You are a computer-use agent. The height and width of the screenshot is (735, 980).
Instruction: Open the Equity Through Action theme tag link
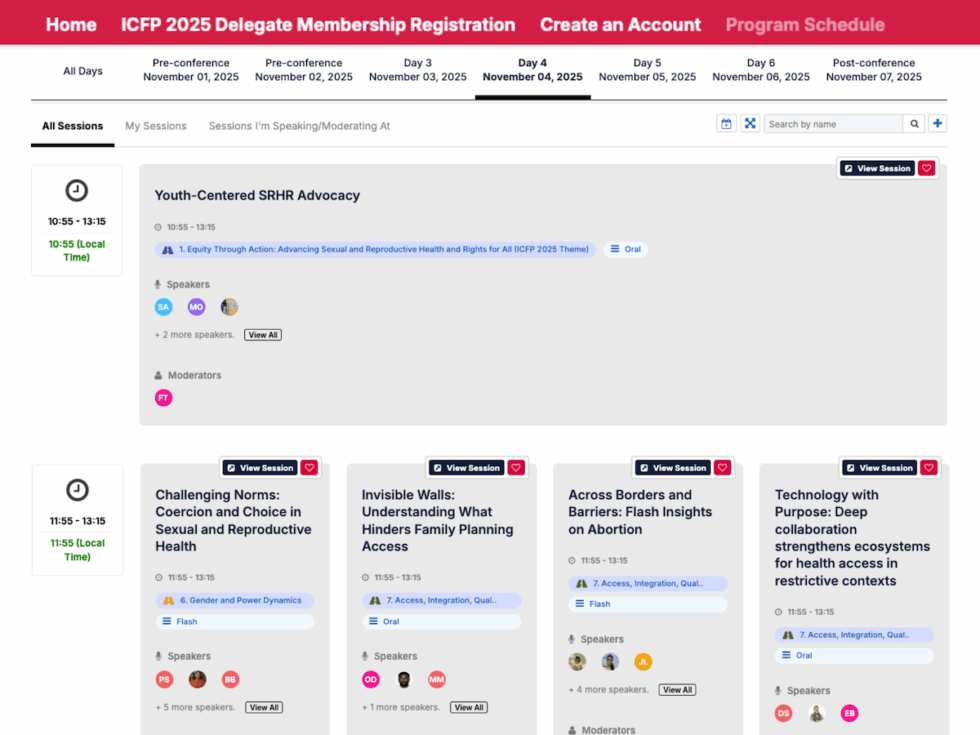pyautogui.click(x=370, y=250)
